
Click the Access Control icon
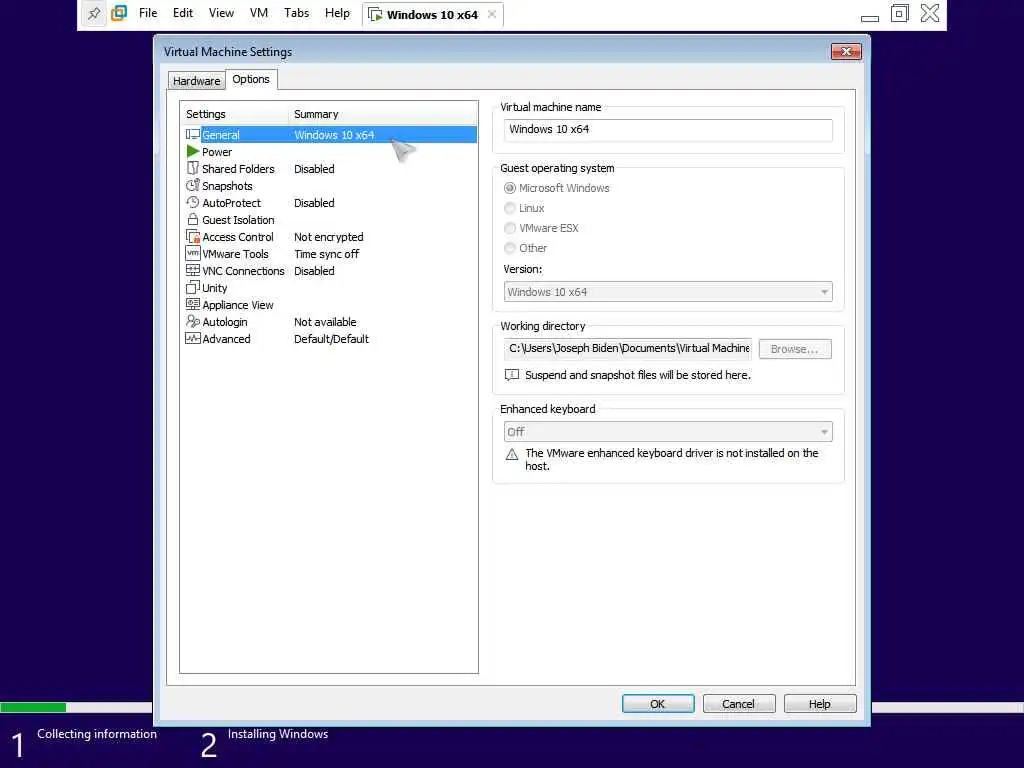pyautogui.click(x=193, y=236)
